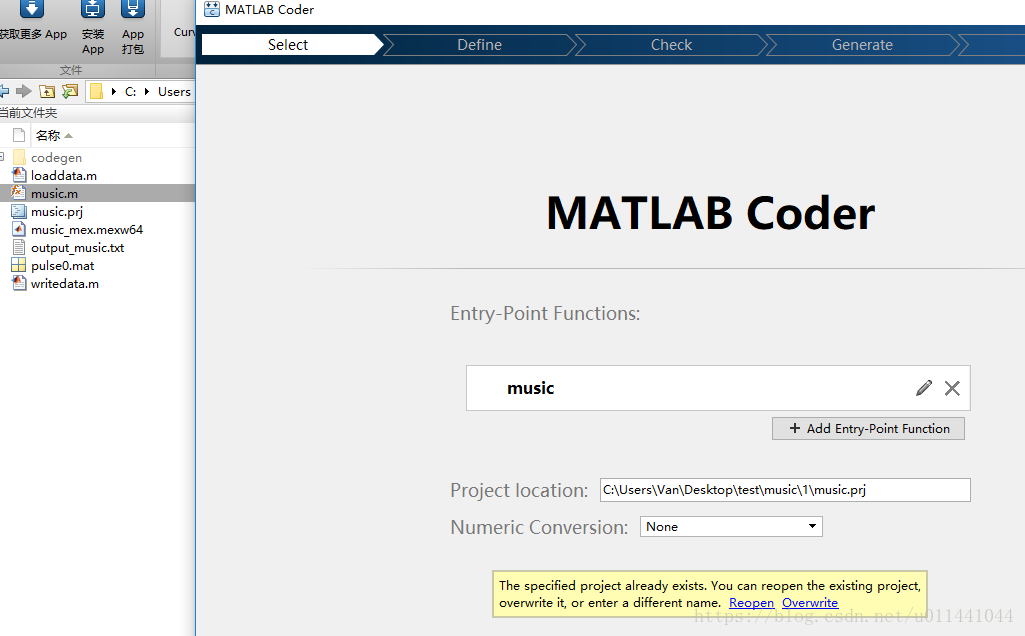
Task: Click the loaddata.m file icon
Action: coord(19,175)
